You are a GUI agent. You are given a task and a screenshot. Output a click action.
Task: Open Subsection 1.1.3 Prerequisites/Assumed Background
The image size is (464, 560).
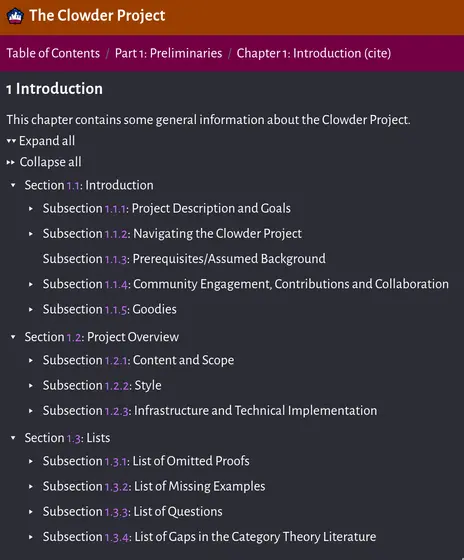pos(184,259)
